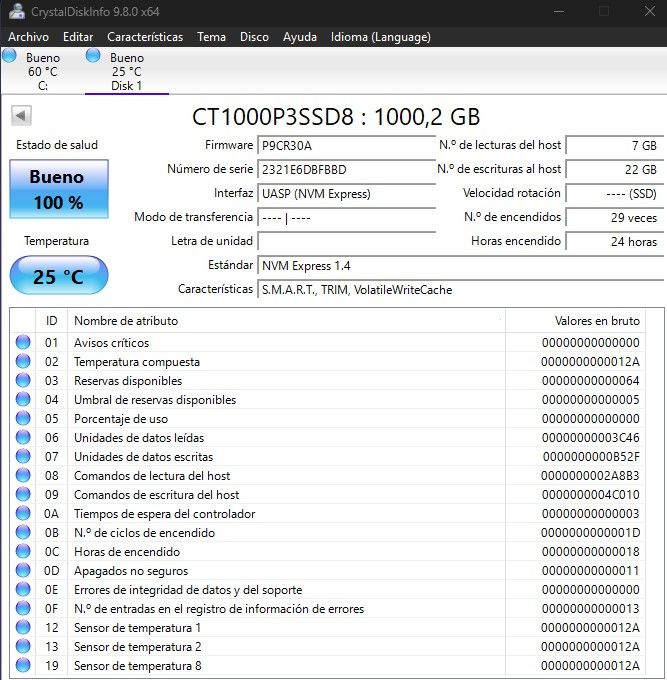Click the 25 °C temperature button
The image size is (667, 680).
(59, 275)
